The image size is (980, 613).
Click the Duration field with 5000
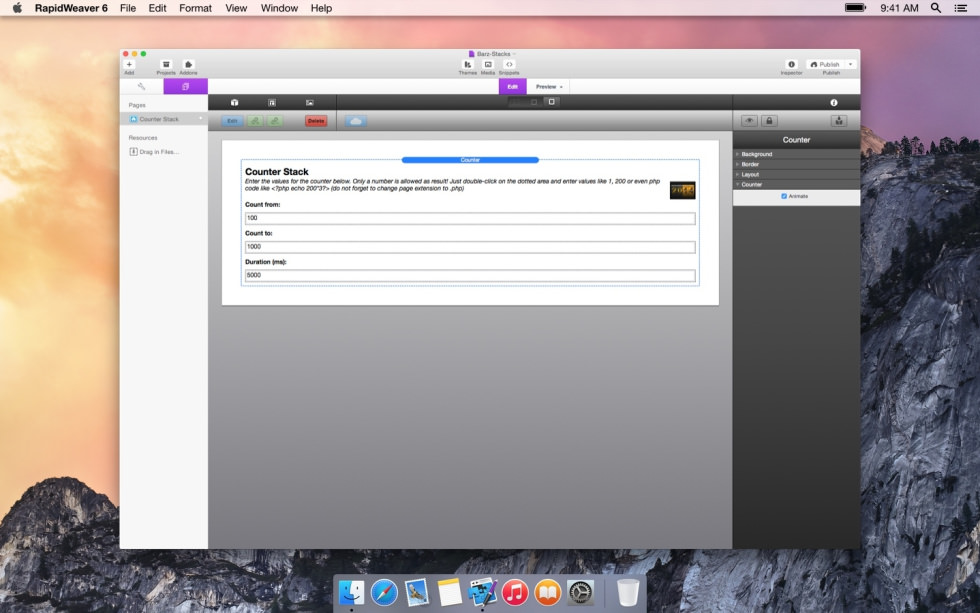coord(470,276)
